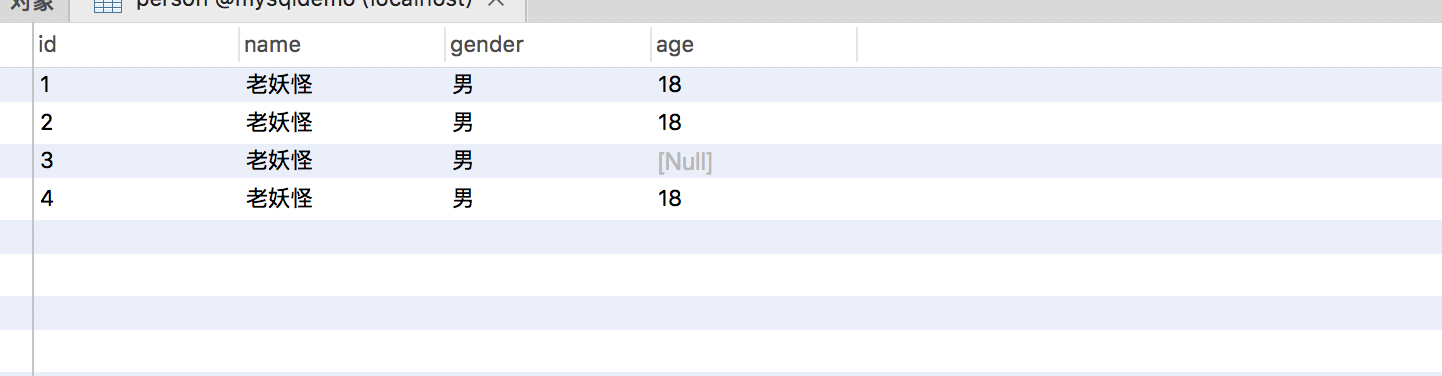Click the row selector margin for row 4
This screenshot has height=376, width=1442.
(x=16, y=199)
